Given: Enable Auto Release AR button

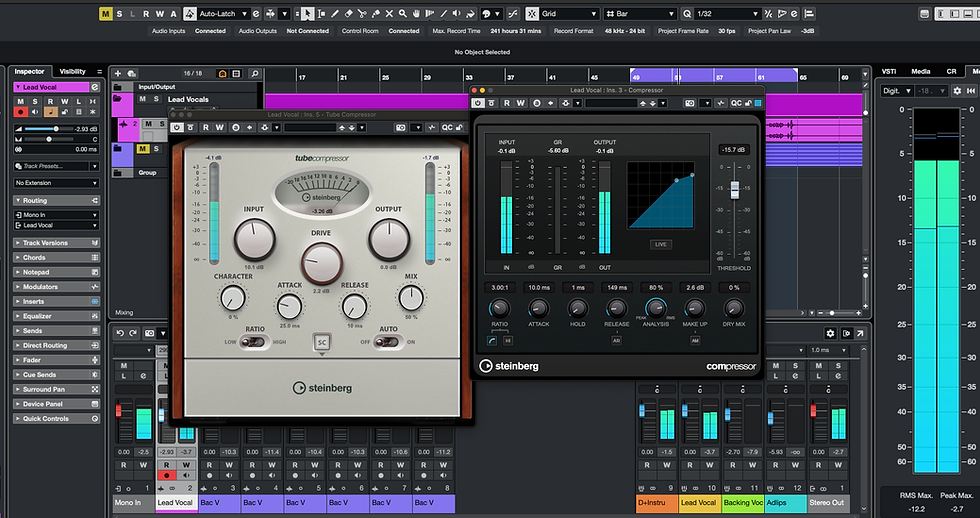Looking at the screenshot, I should tap(616, 341).
